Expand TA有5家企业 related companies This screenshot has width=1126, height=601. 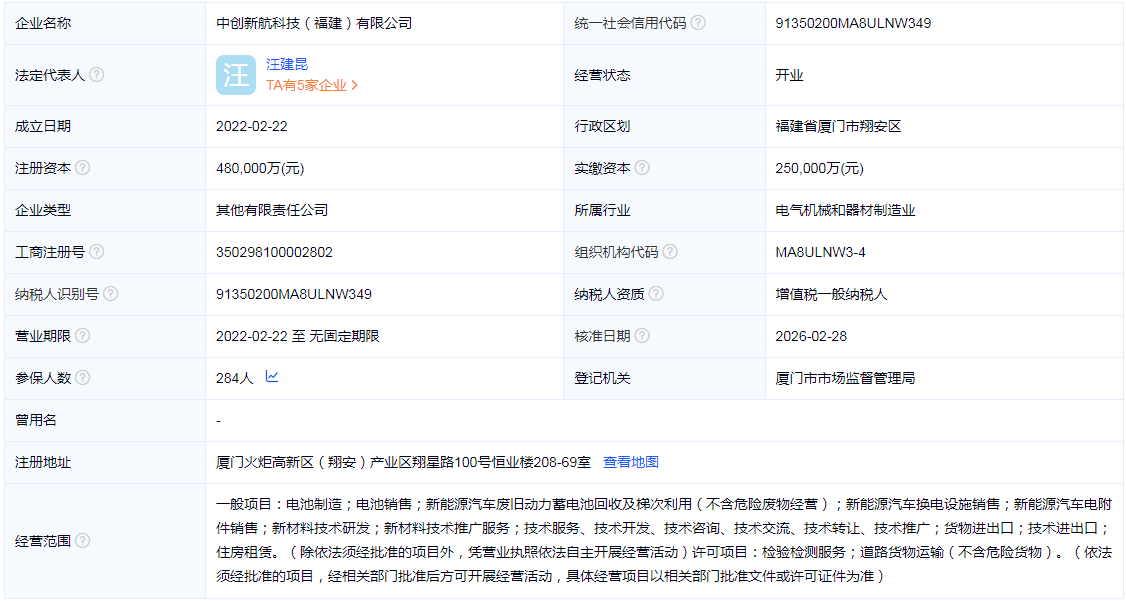312,86
